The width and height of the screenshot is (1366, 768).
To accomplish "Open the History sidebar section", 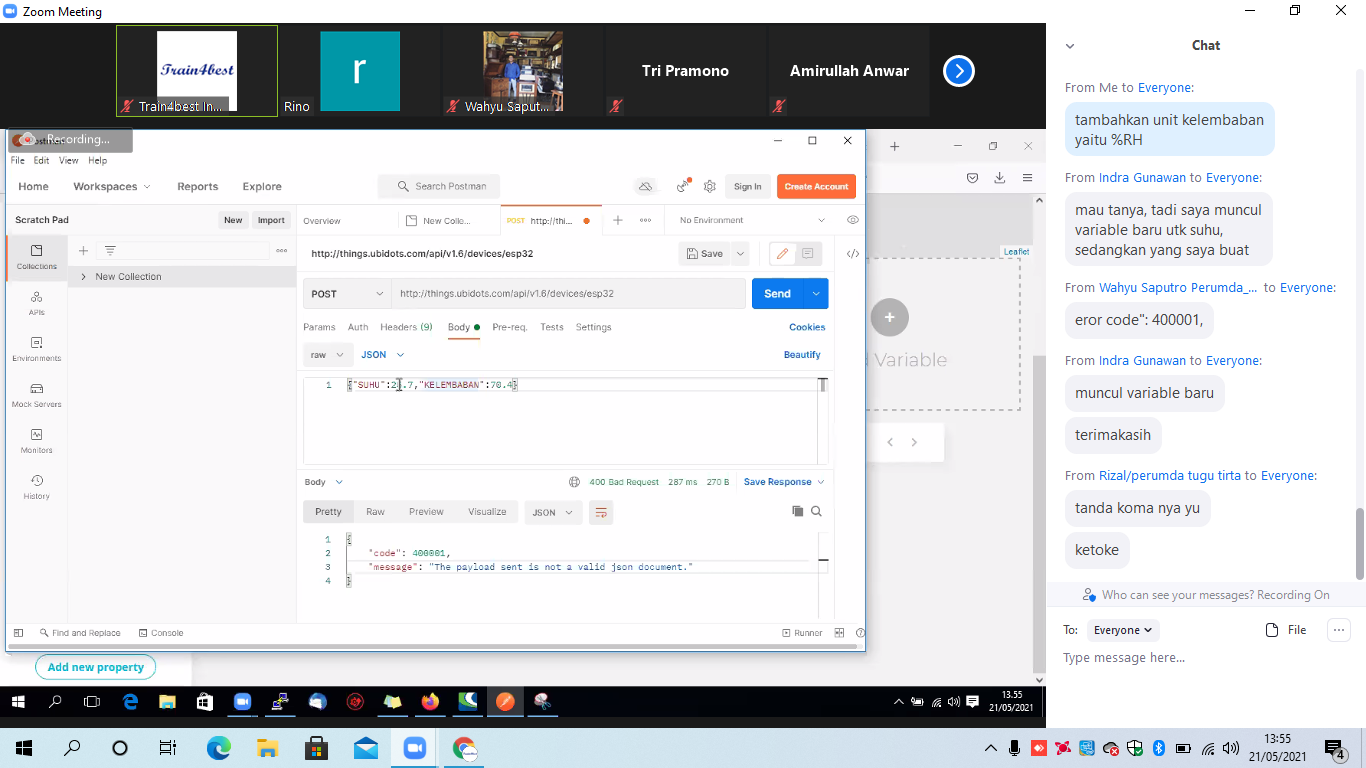I will 36,486.
